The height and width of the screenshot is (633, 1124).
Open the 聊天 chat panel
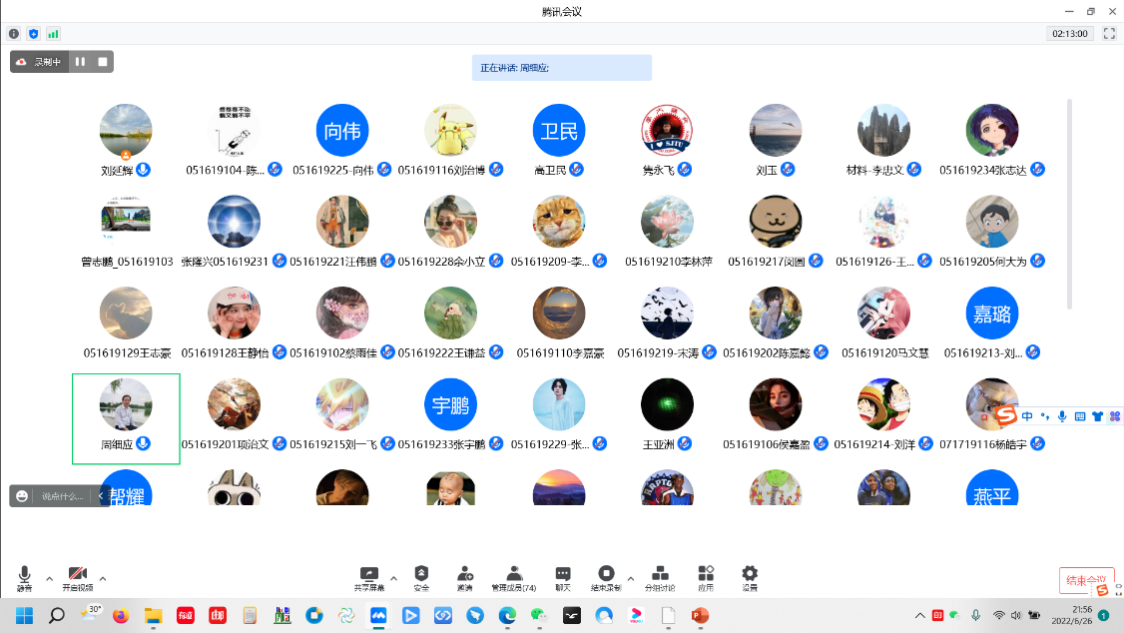point(563,577)
